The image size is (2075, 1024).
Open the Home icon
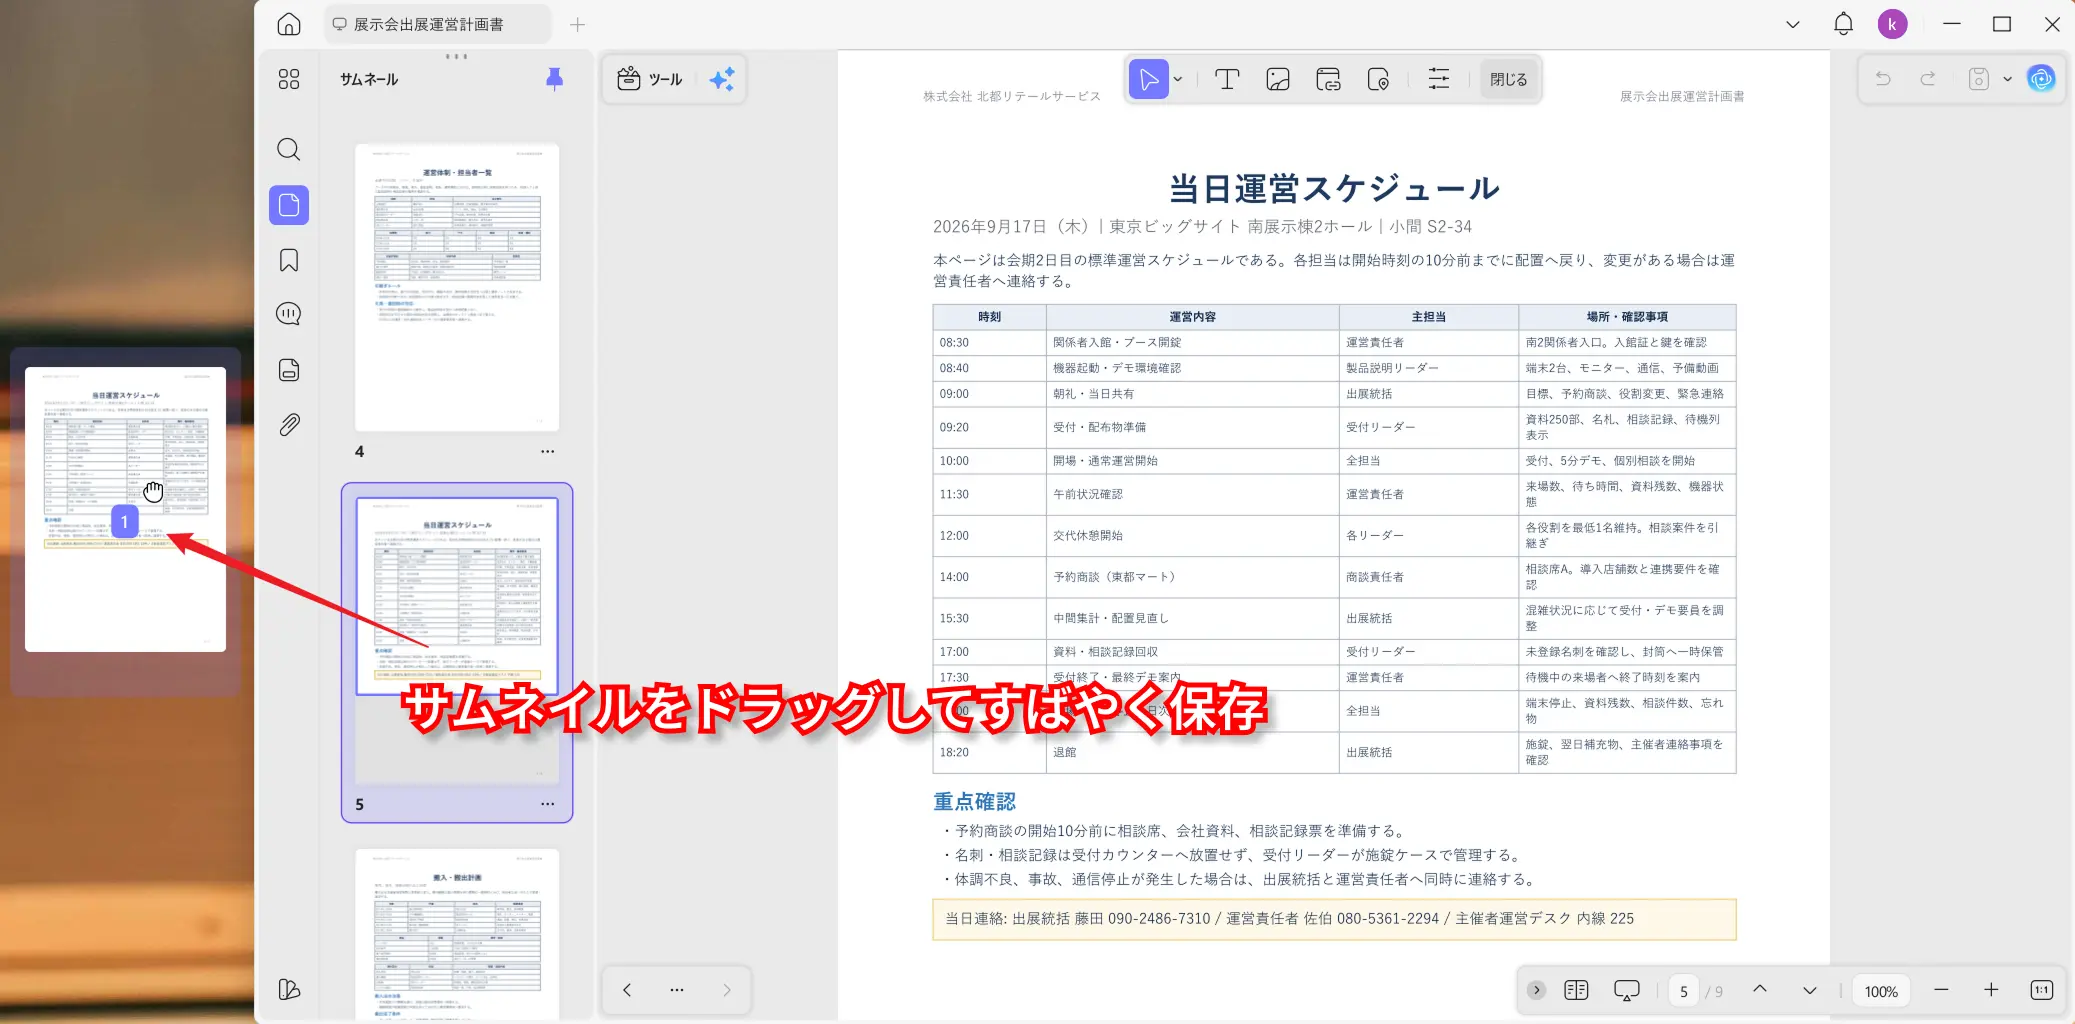[289, 24]
